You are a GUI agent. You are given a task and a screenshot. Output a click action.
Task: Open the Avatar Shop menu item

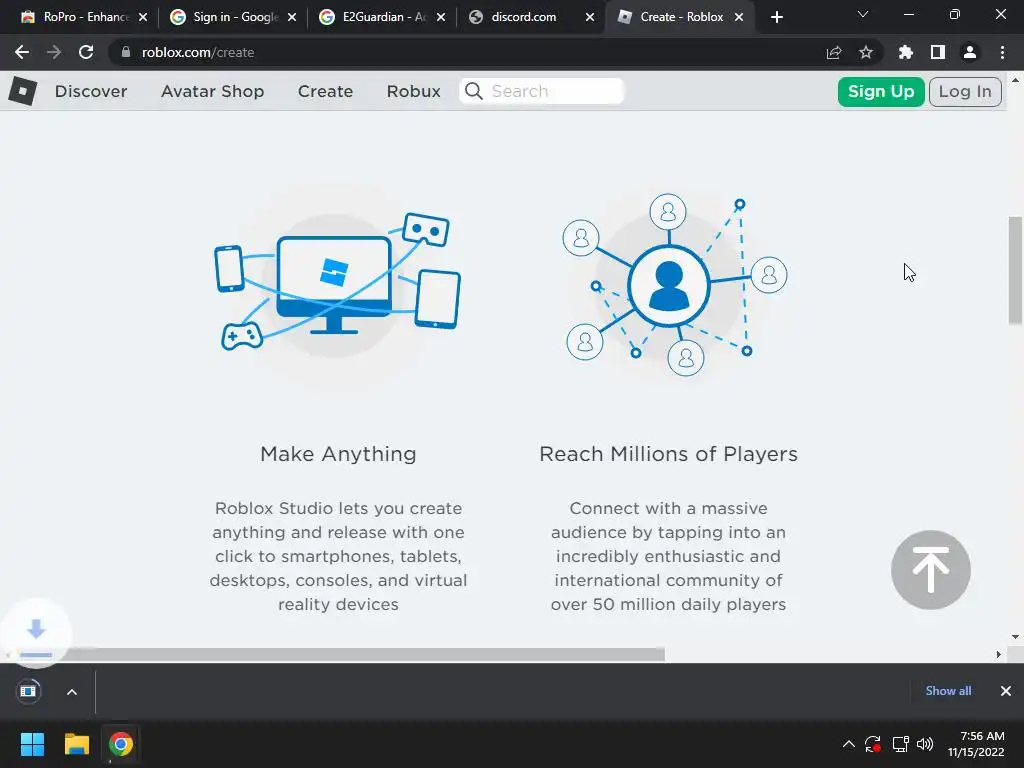tap(212, 91)
